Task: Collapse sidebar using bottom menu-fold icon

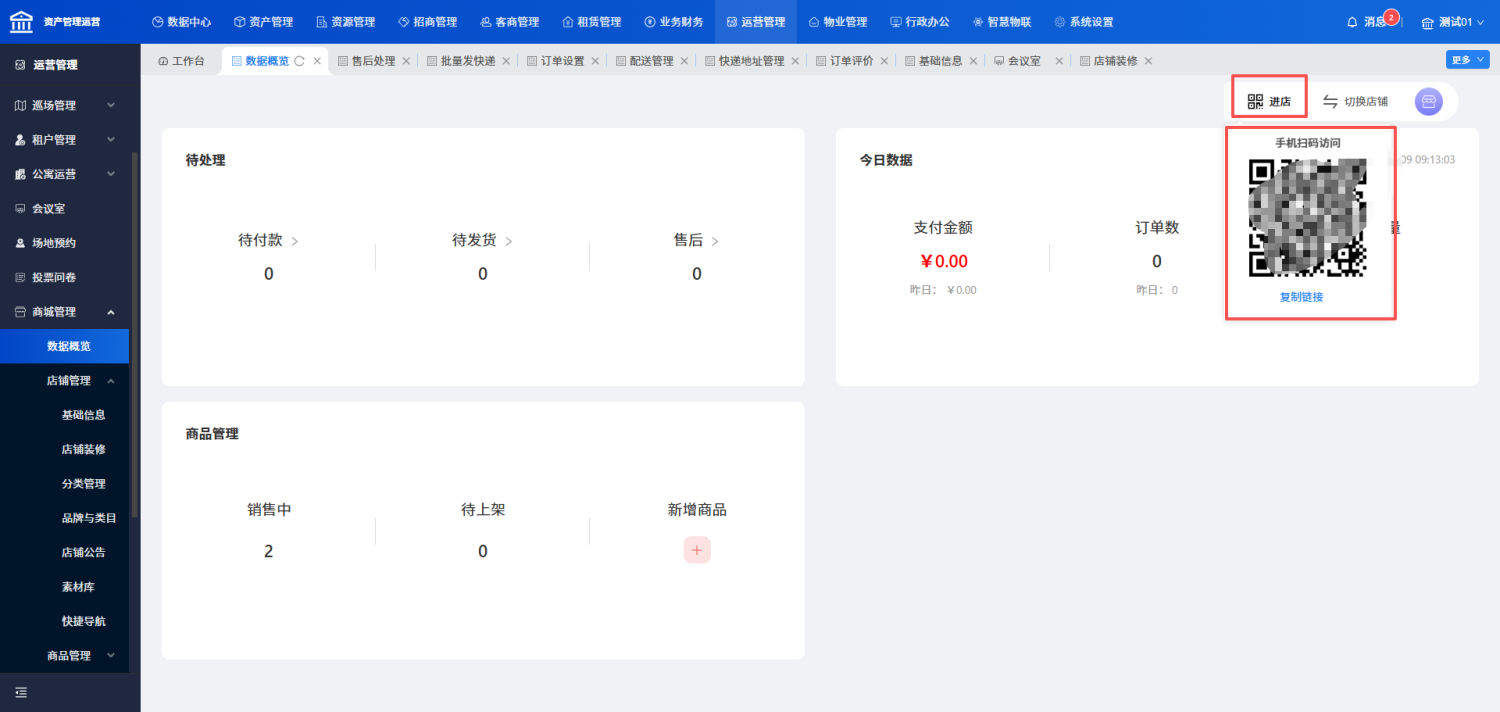Action: coord(21,692)
